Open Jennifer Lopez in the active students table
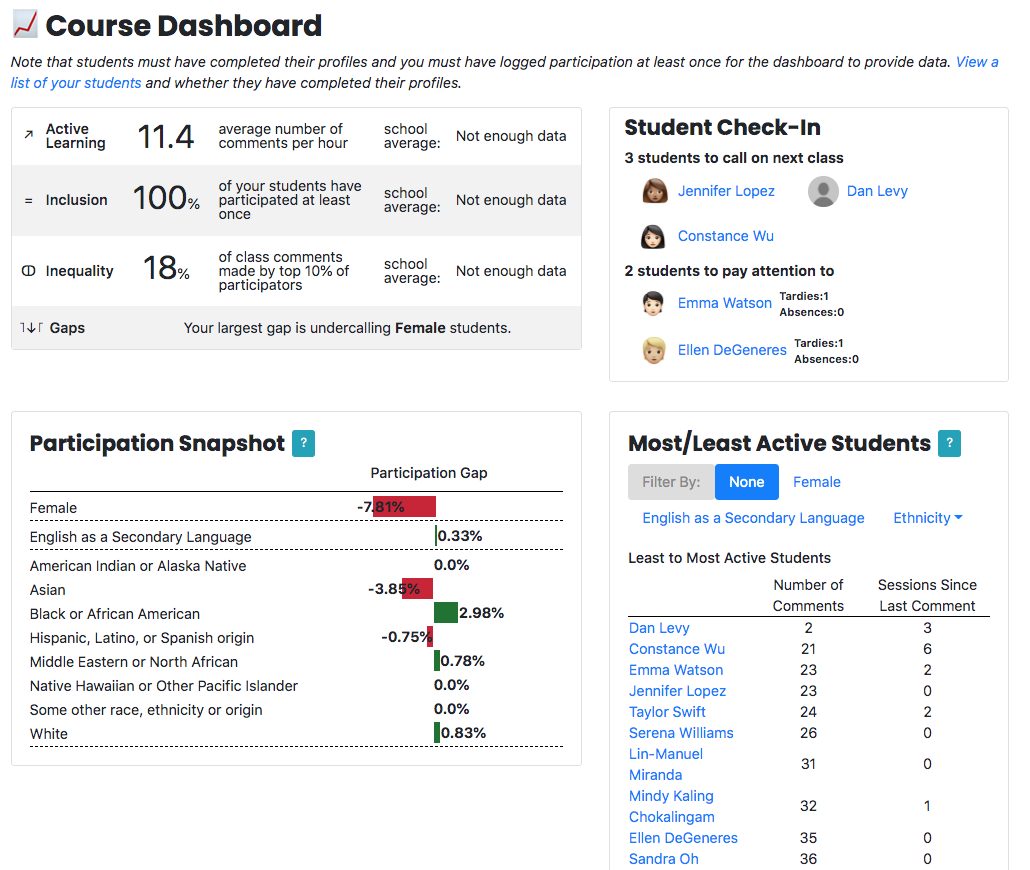The height and width of the screenshot is (870, 1030). click(x=677, y=691)
